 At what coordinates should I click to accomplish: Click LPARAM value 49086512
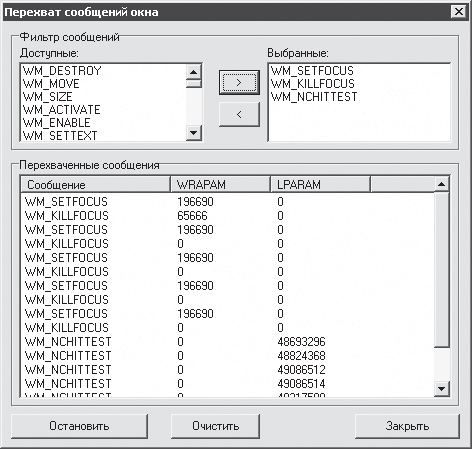click(x=301, y=370)
